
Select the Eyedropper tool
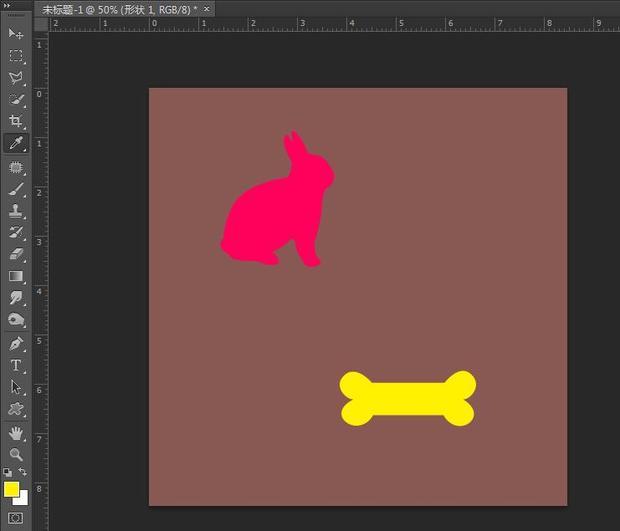[x=16, y=143]
